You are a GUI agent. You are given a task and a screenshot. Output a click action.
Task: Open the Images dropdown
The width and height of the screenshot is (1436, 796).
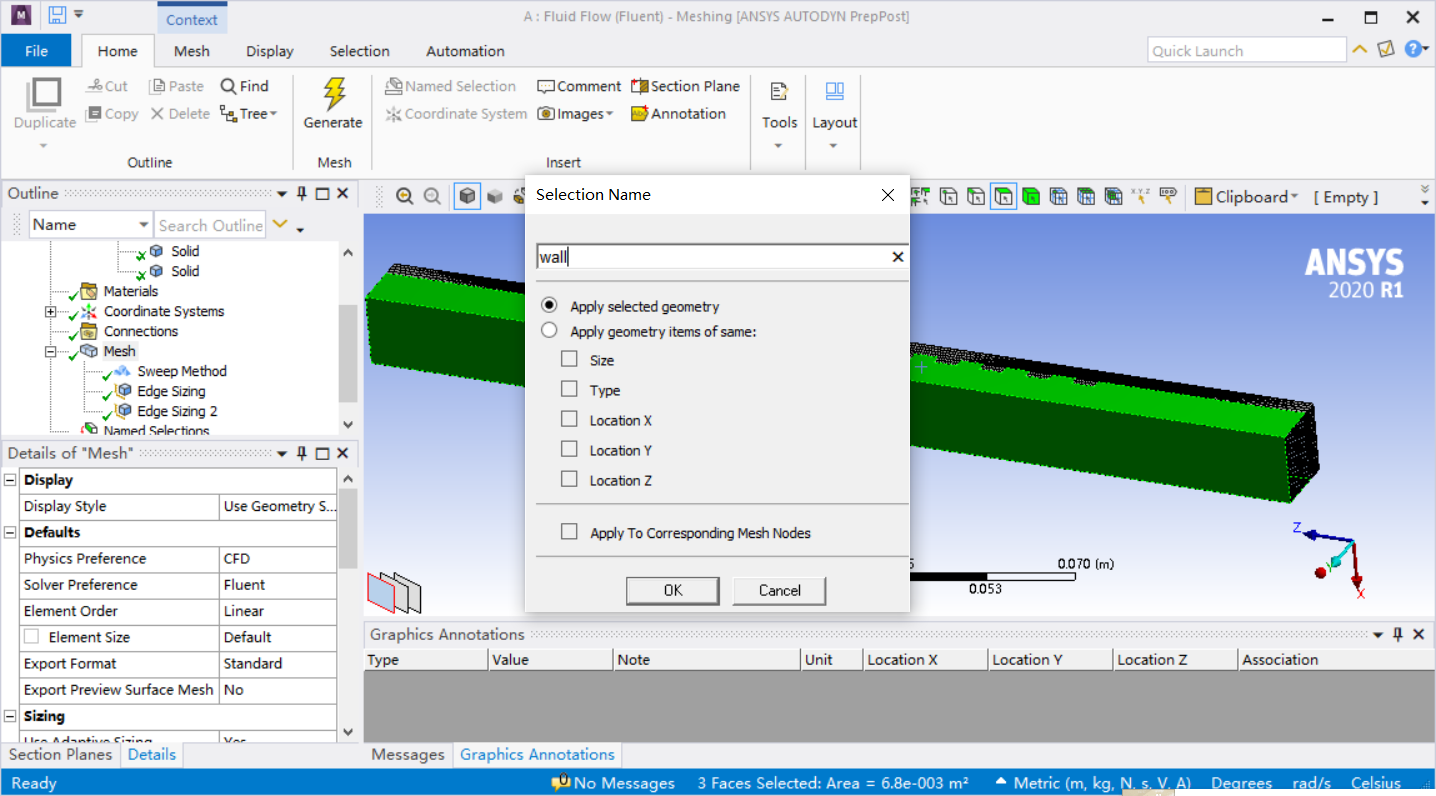point(575,114)
